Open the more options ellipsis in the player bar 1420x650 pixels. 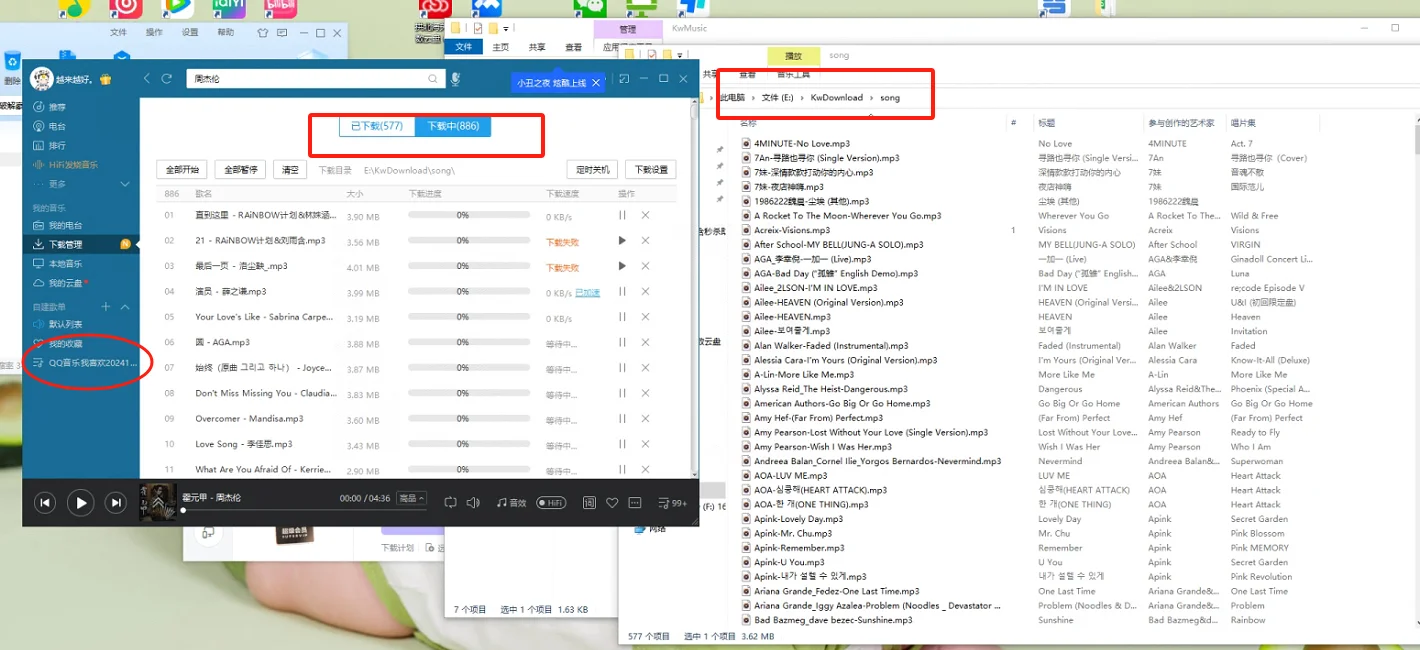click(x=634, y=503)
